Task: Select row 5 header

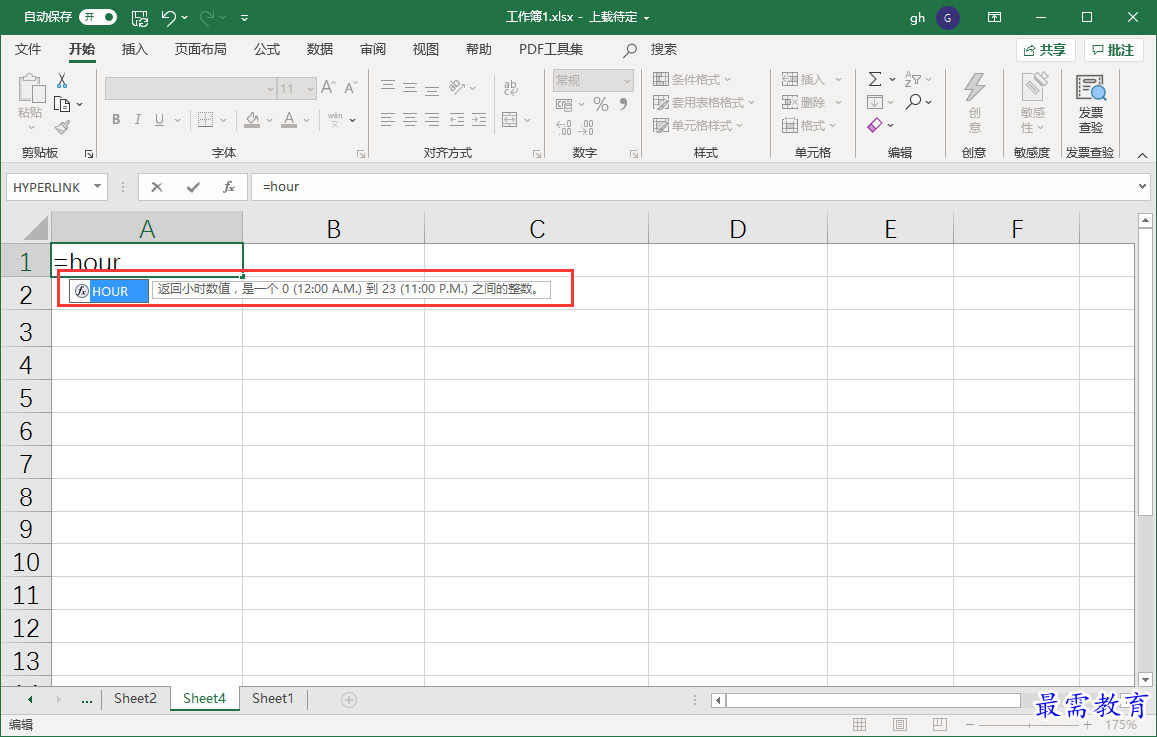Action: 26,398
